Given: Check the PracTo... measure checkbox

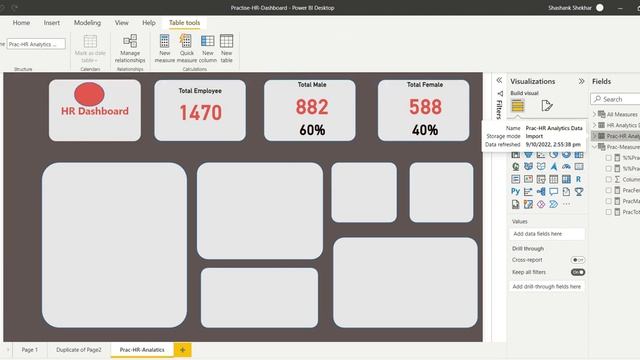Looking at the screenshot, I should tap(609, 212).
